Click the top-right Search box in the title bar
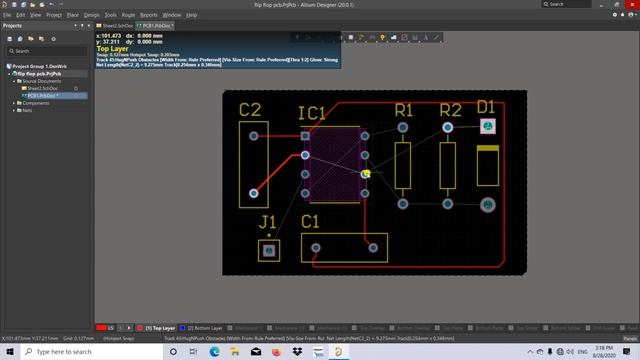The width and height of the screenshot is (640, 360). pos(566,4)
